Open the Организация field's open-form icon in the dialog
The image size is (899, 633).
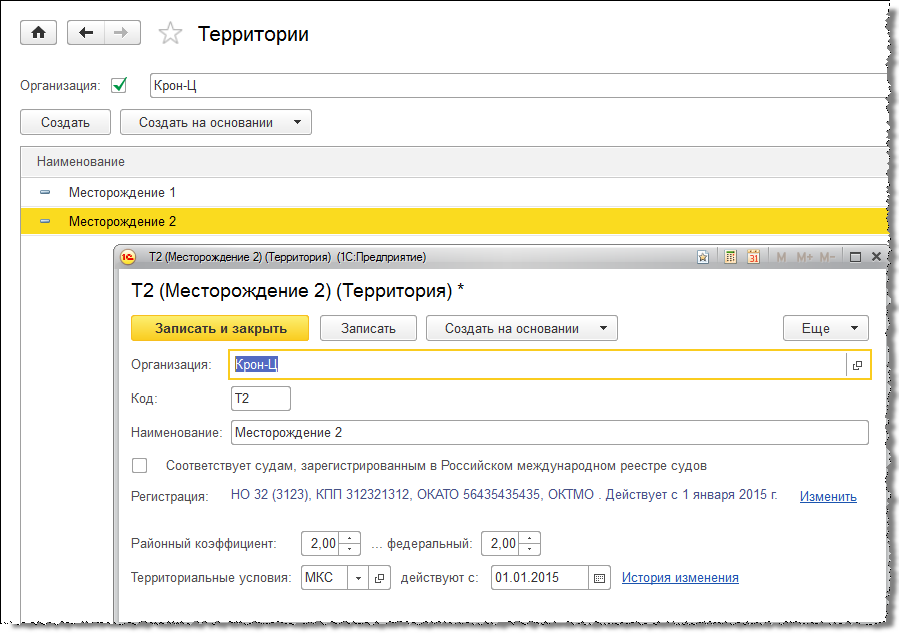(858, 366)
